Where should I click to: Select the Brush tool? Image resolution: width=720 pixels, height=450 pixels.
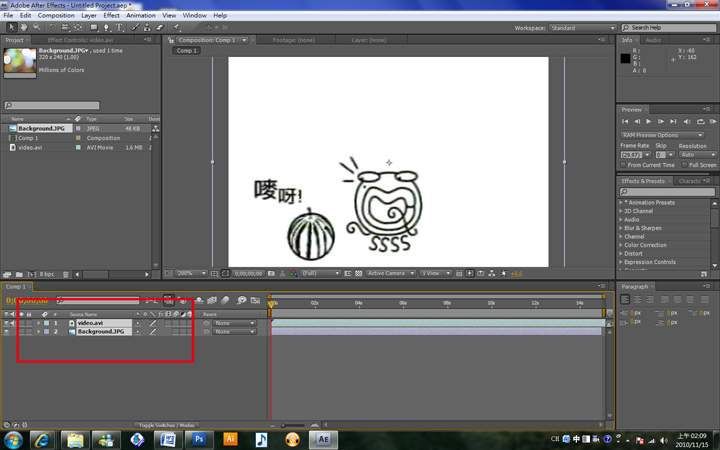coord(136,27)
